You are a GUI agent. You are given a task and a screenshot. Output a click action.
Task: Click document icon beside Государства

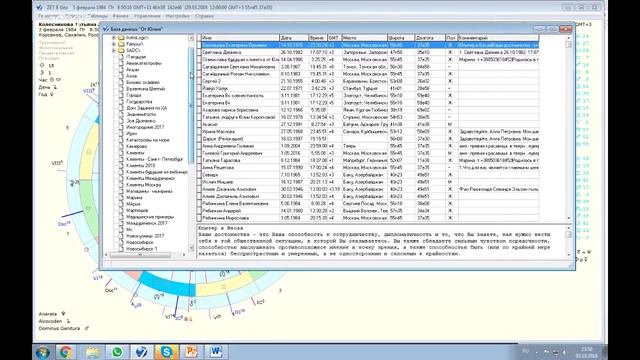pyautogui.click(x=121, y=102)
